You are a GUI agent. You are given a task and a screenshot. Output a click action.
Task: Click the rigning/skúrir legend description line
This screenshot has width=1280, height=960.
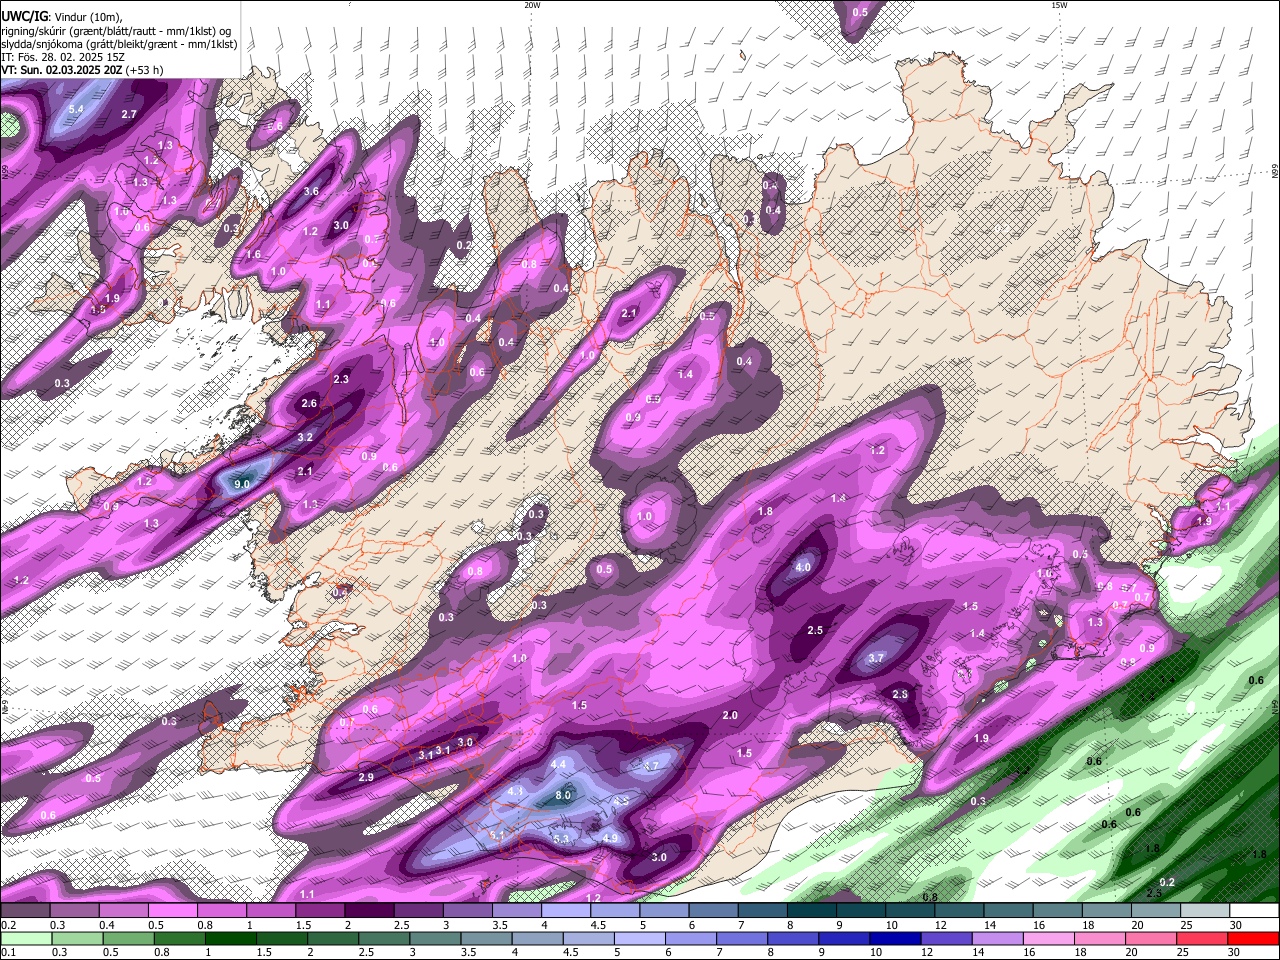coord(116,31)
